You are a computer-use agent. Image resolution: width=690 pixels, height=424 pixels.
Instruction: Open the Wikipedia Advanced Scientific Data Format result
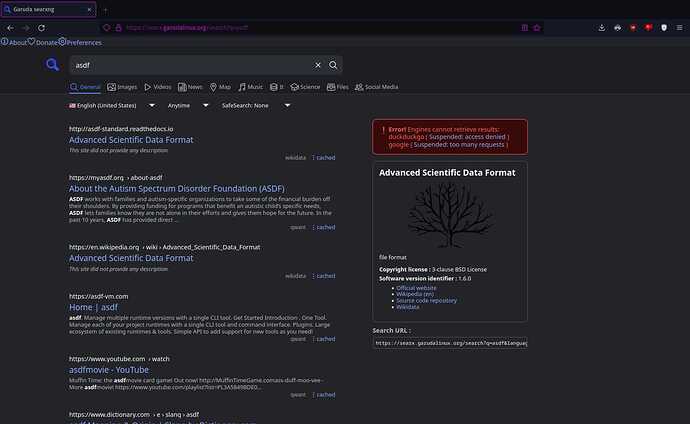tap(131, 258)
